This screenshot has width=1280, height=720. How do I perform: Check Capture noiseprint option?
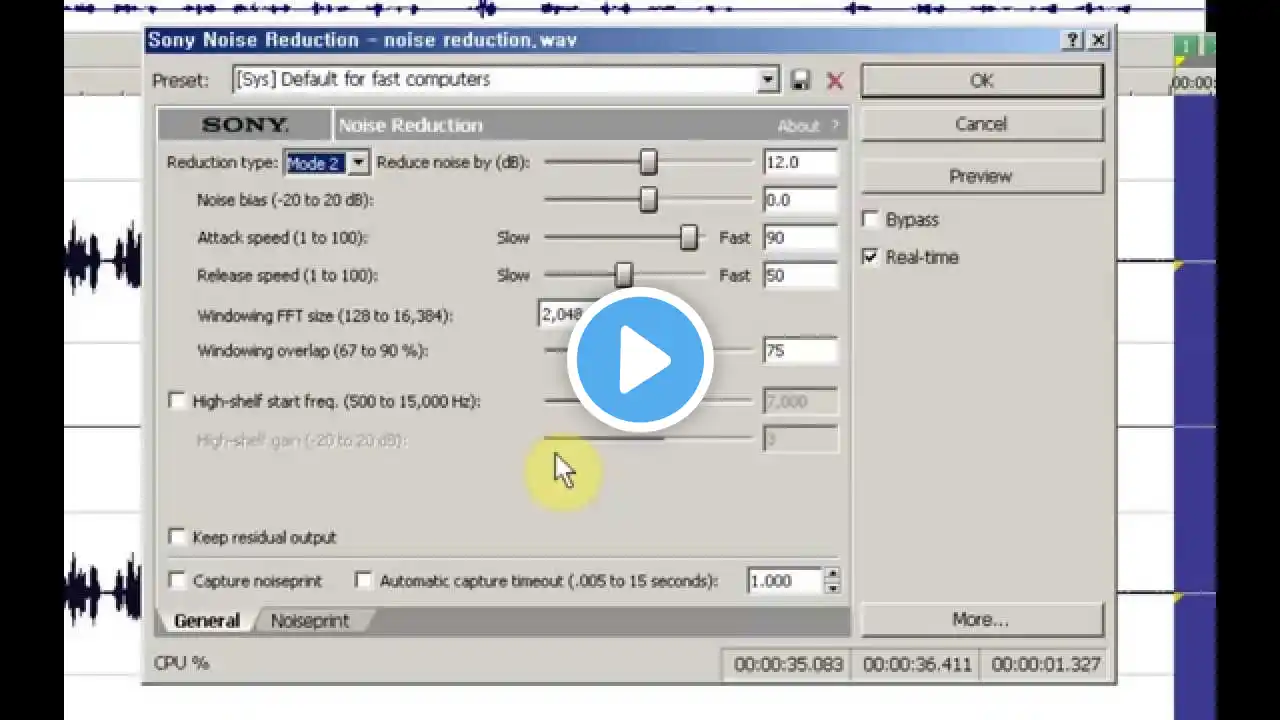pyautogui.click(x=177, y=580)
